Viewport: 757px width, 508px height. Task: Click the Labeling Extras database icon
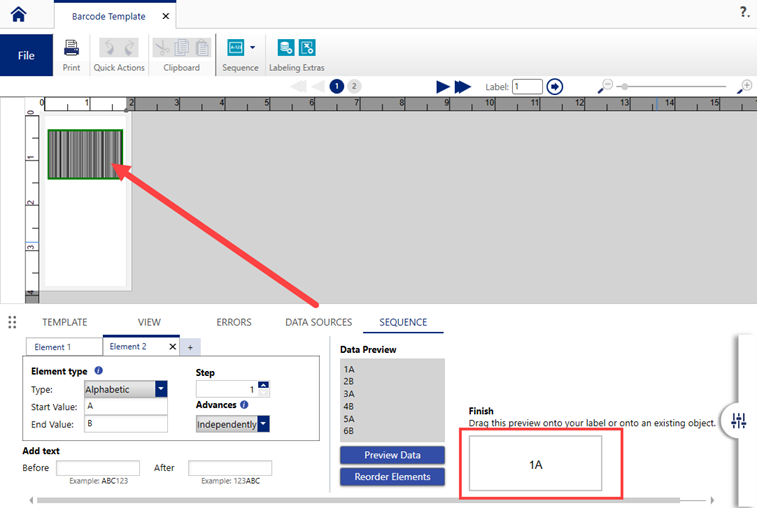[286, 48]
